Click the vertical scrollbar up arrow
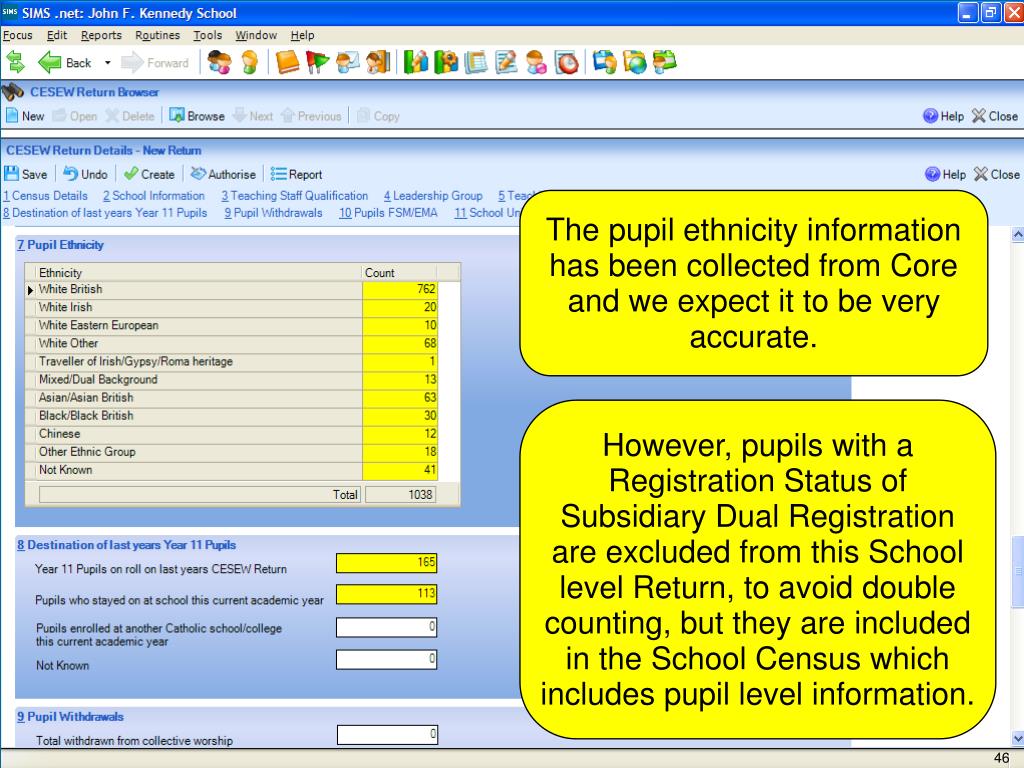 point(1017,234)
